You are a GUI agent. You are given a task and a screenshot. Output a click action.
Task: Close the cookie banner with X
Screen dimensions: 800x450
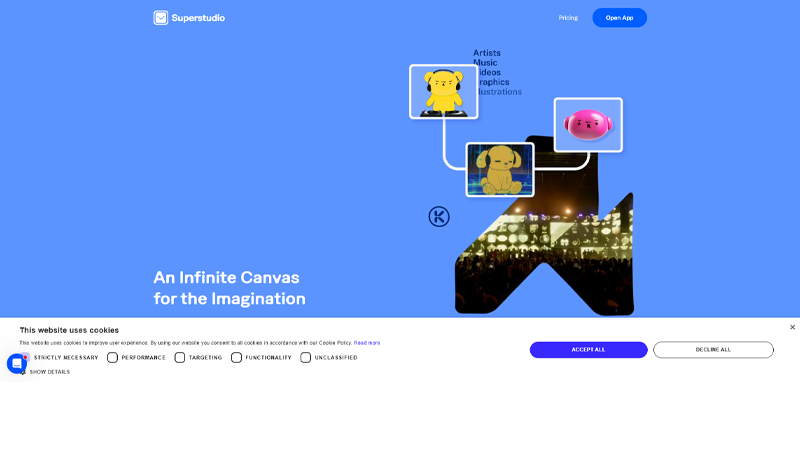pos(792,327)
